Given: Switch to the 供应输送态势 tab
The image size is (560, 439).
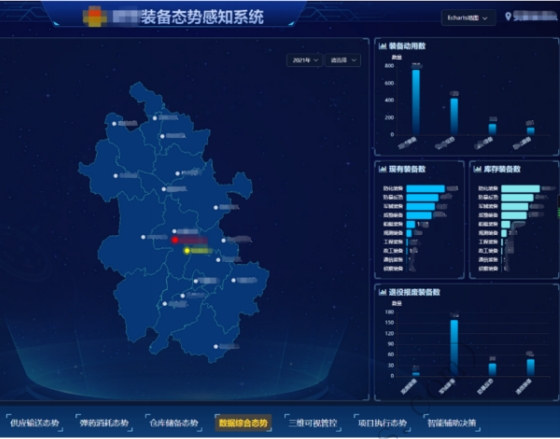Looking at the screenshot, I should click(x=34, y=423).
